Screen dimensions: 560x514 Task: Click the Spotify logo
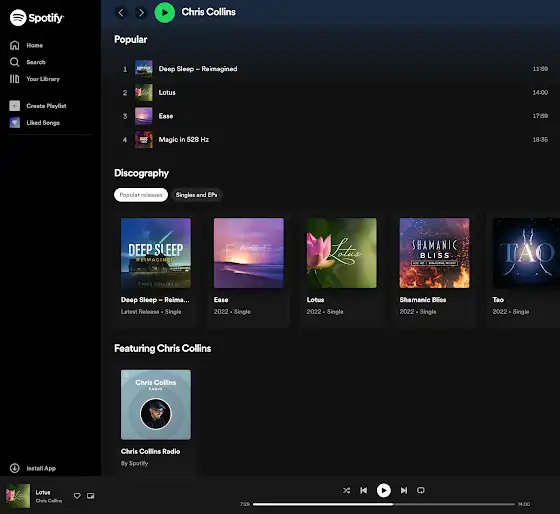click(x=37, y=18)
